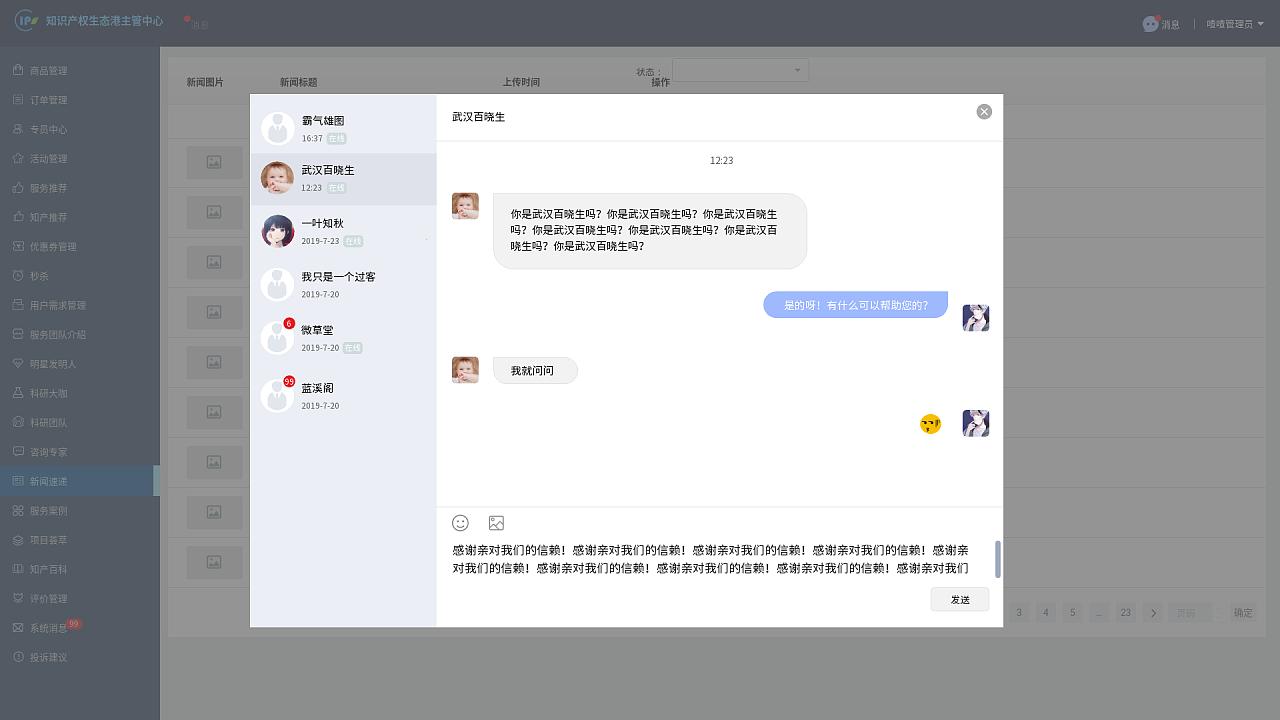Image resolution: width=1280 pixels, height=720 pixels.
Task: Open the 状态 status dropdown
Action: [x=740, y=70]
